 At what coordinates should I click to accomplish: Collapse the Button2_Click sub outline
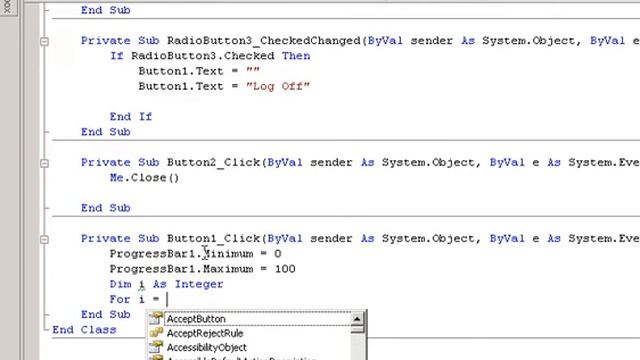(x=44, y=163)
